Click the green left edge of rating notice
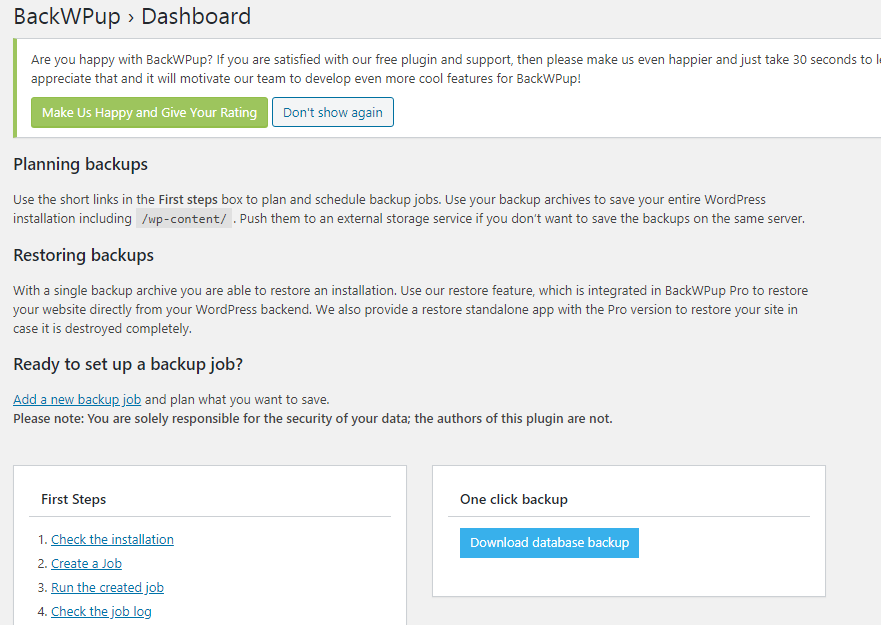Screen dimensions: 881x625 click(15, 88)
